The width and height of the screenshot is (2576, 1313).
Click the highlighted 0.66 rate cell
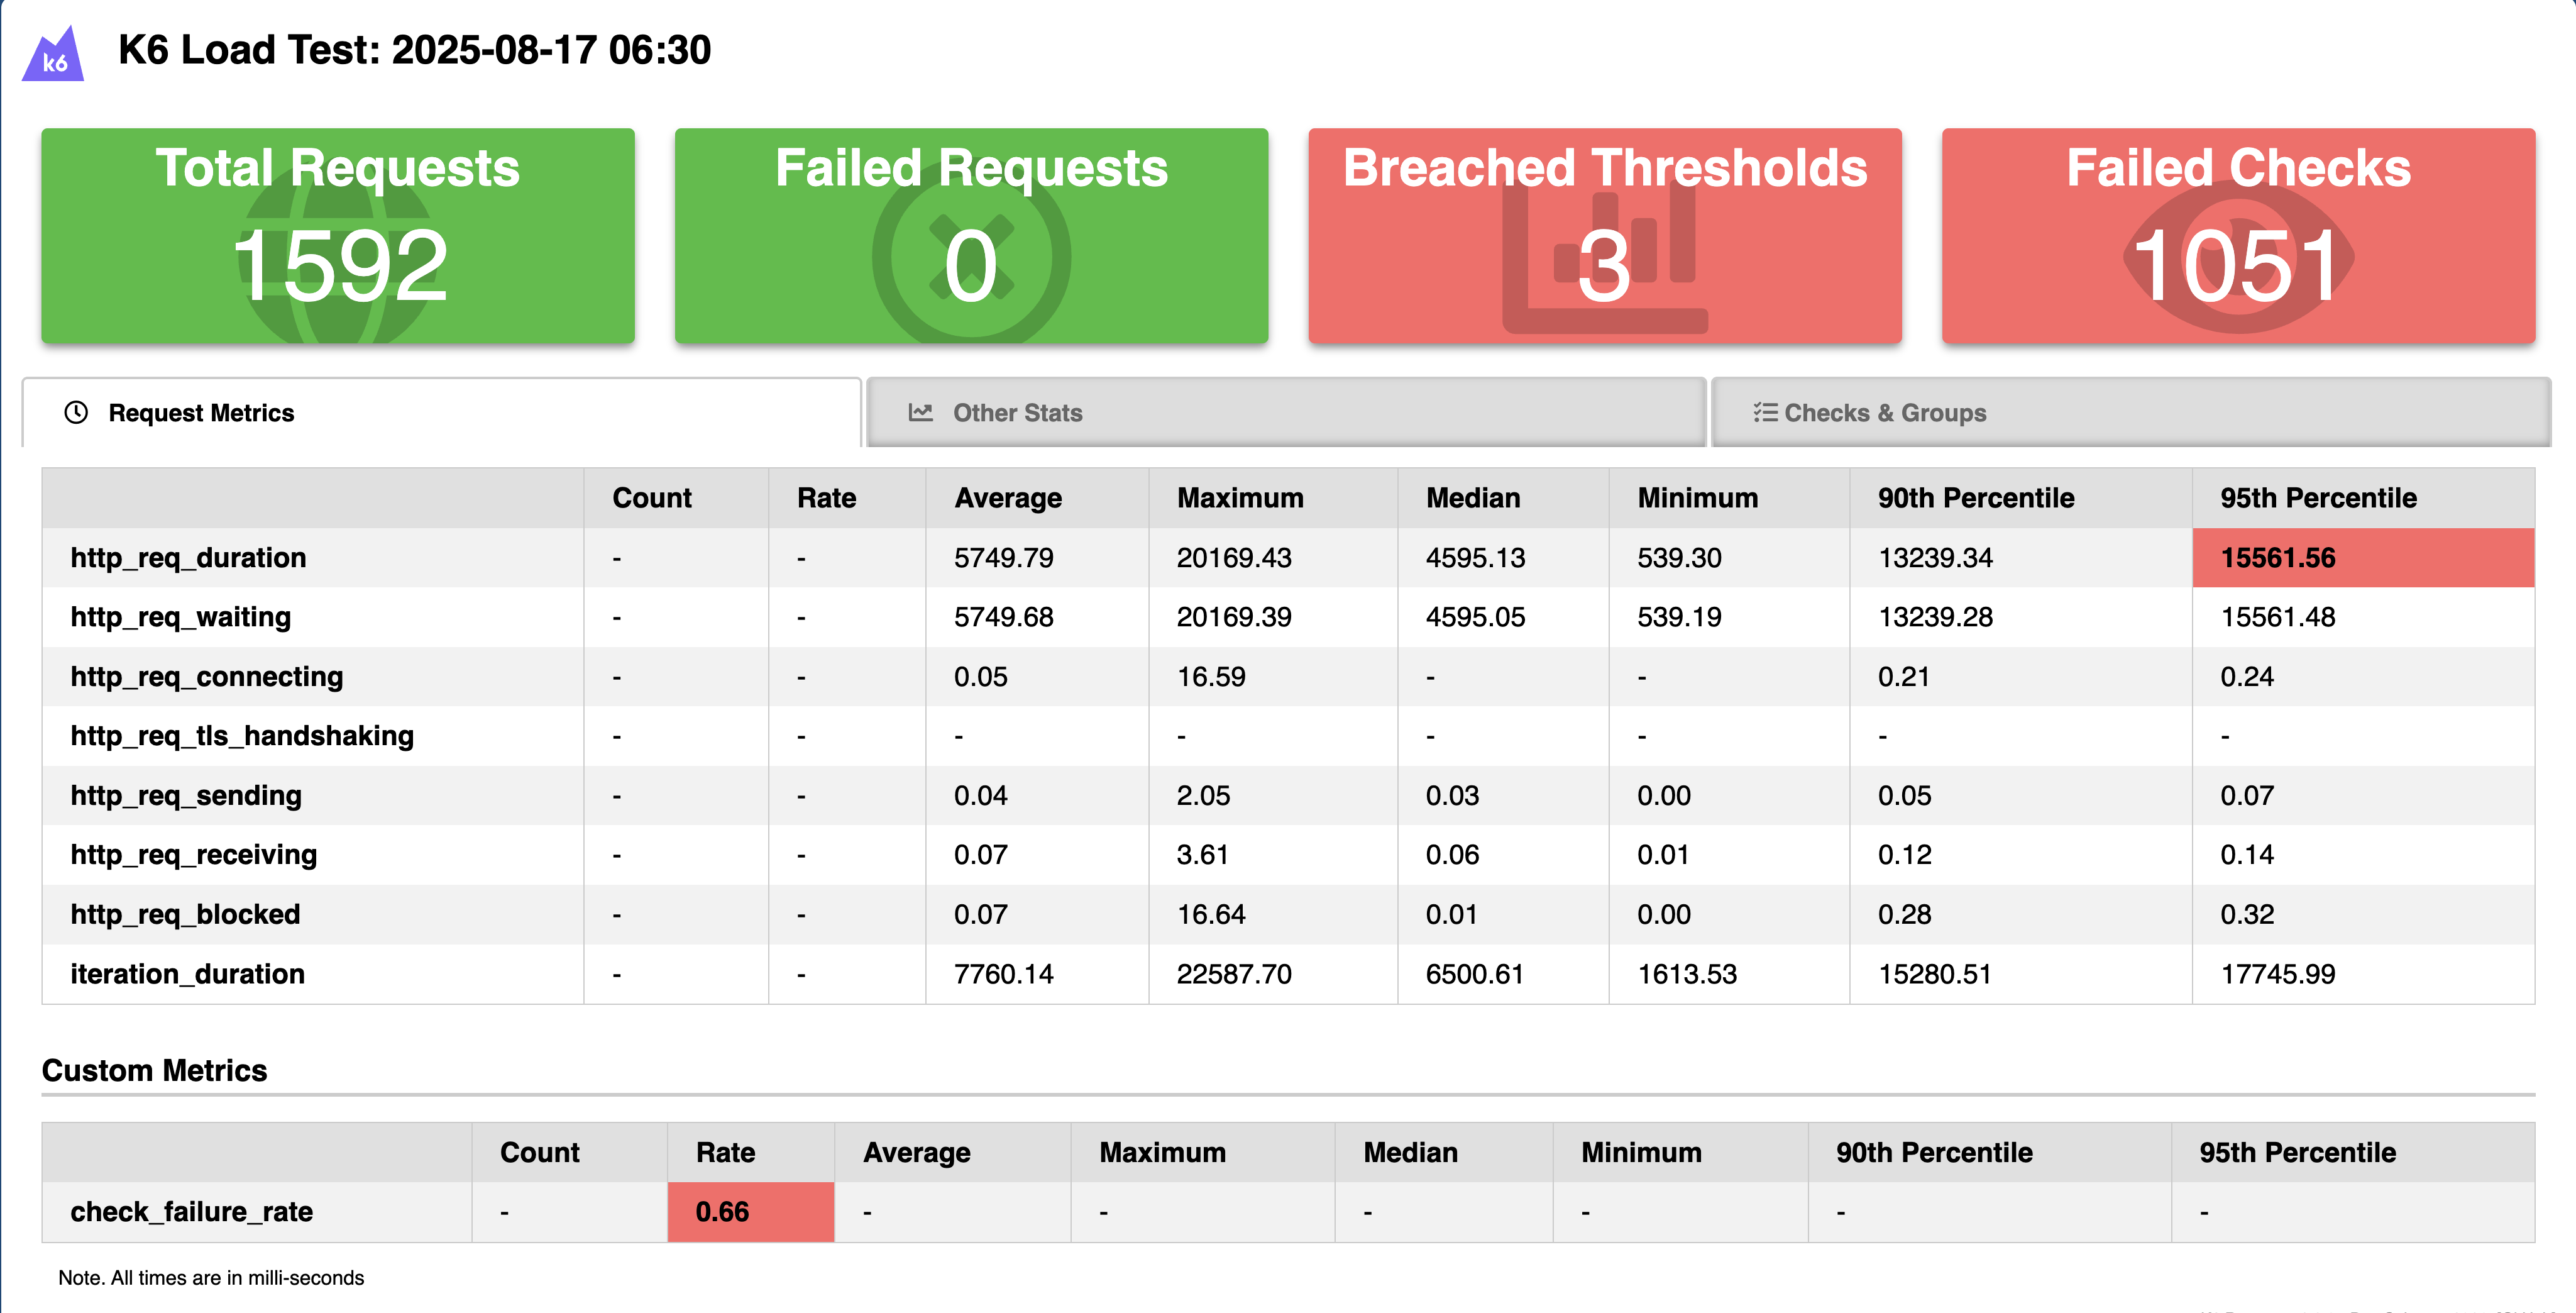pos(751,1212)
